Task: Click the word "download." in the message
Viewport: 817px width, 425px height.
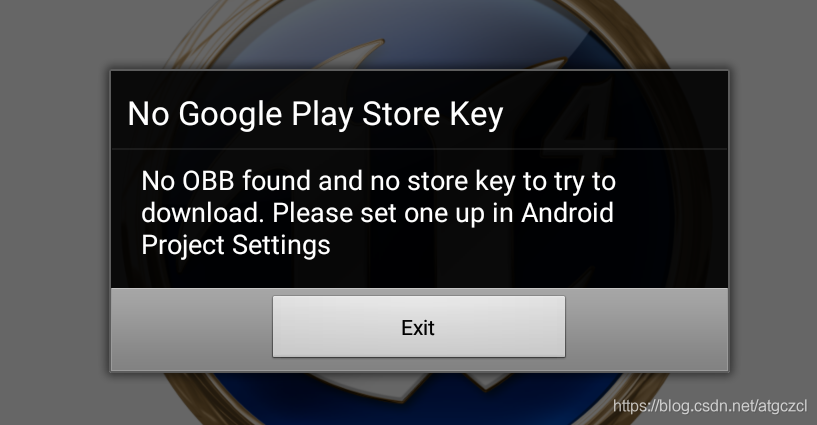Action: tap(203, 213)
